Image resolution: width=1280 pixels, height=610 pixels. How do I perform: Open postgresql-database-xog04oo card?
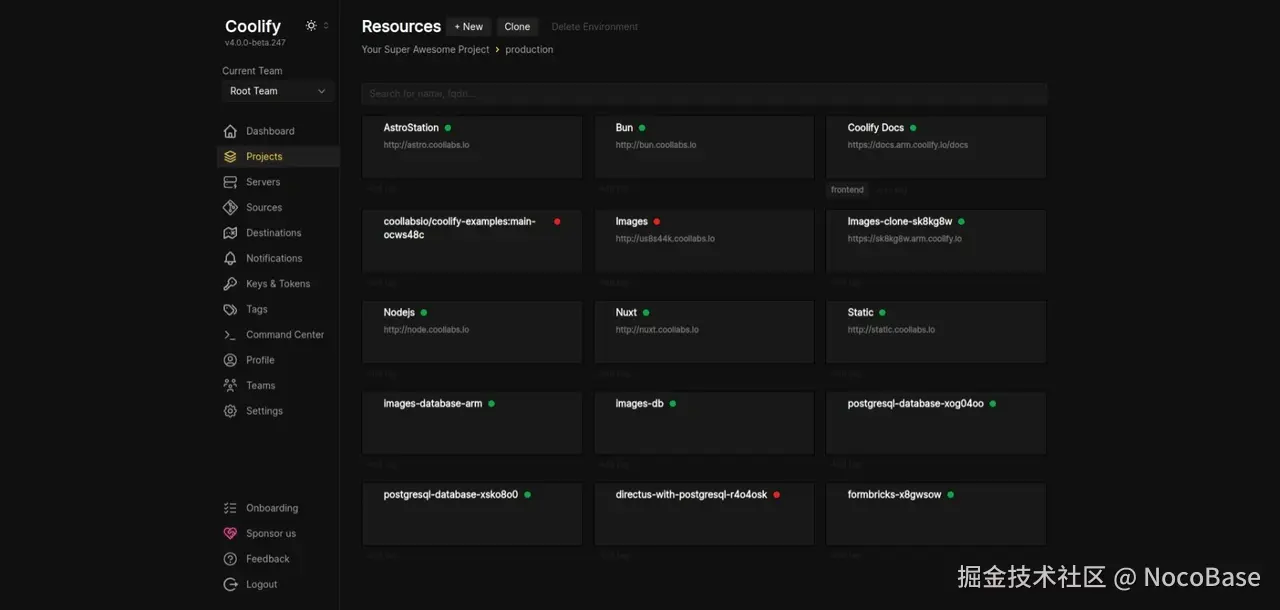click(x=936, y=423)
